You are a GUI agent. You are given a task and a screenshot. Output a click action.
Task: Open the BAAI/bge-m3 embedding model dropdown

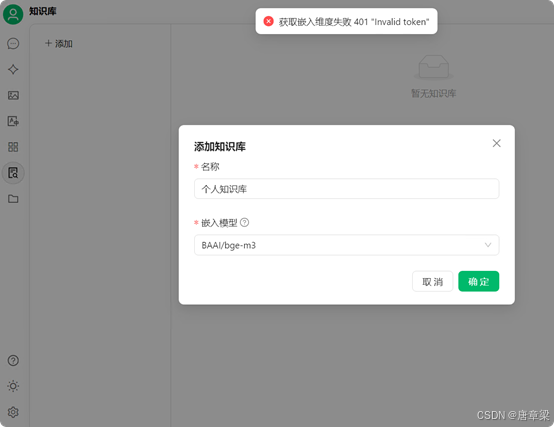tap(346, 245)
